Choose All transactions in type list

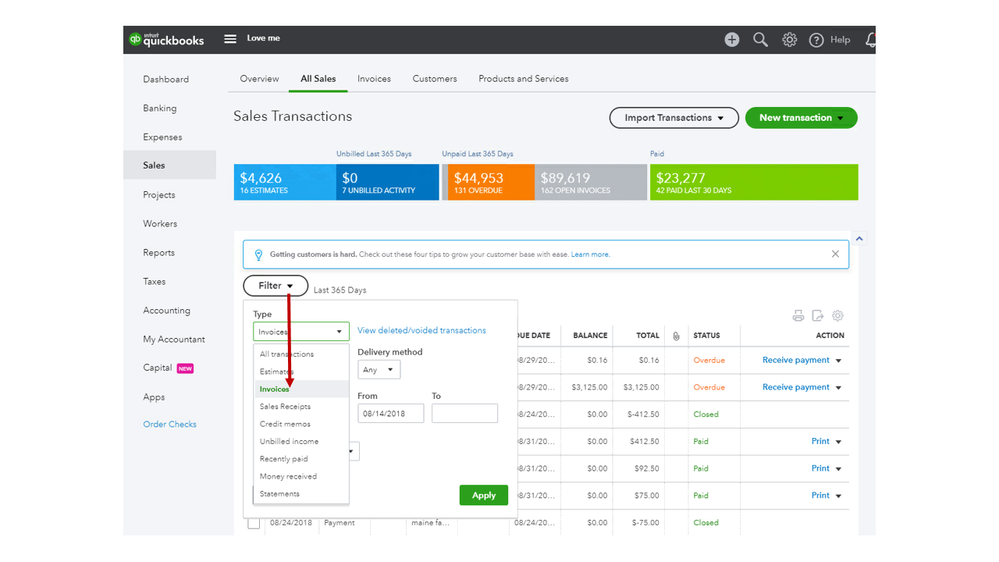[x=301, y=354]
